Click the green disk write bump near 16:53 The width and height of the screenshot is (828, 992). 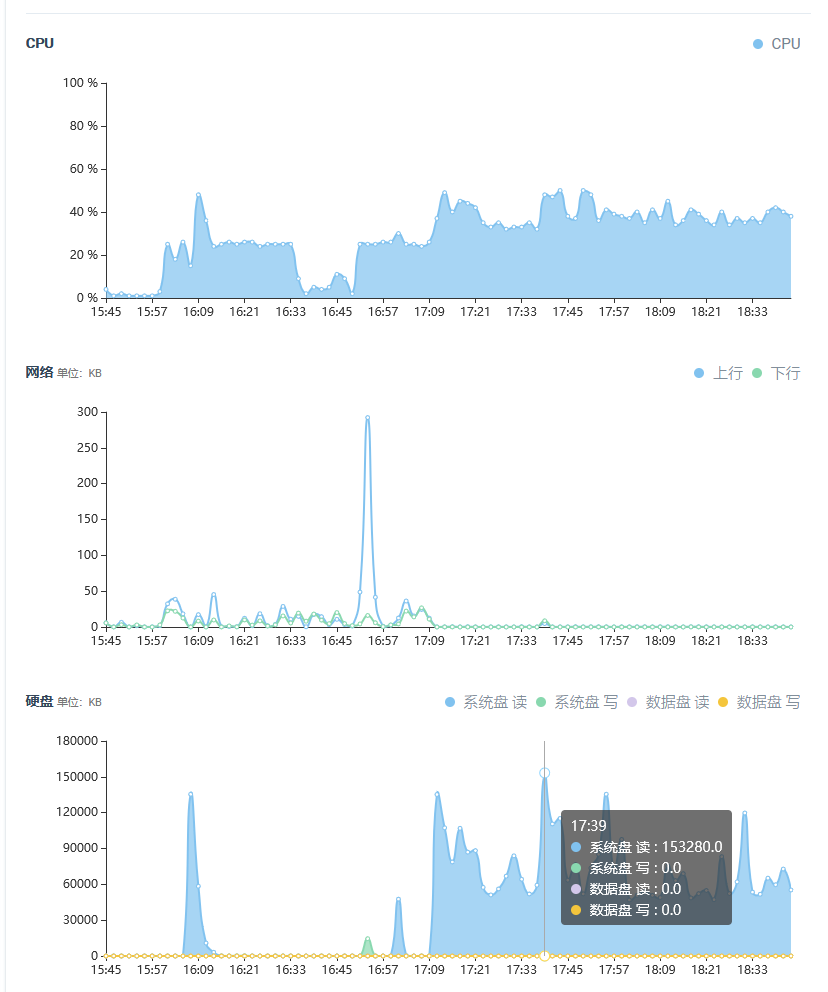pyautogui.click(x=368, y=939)
